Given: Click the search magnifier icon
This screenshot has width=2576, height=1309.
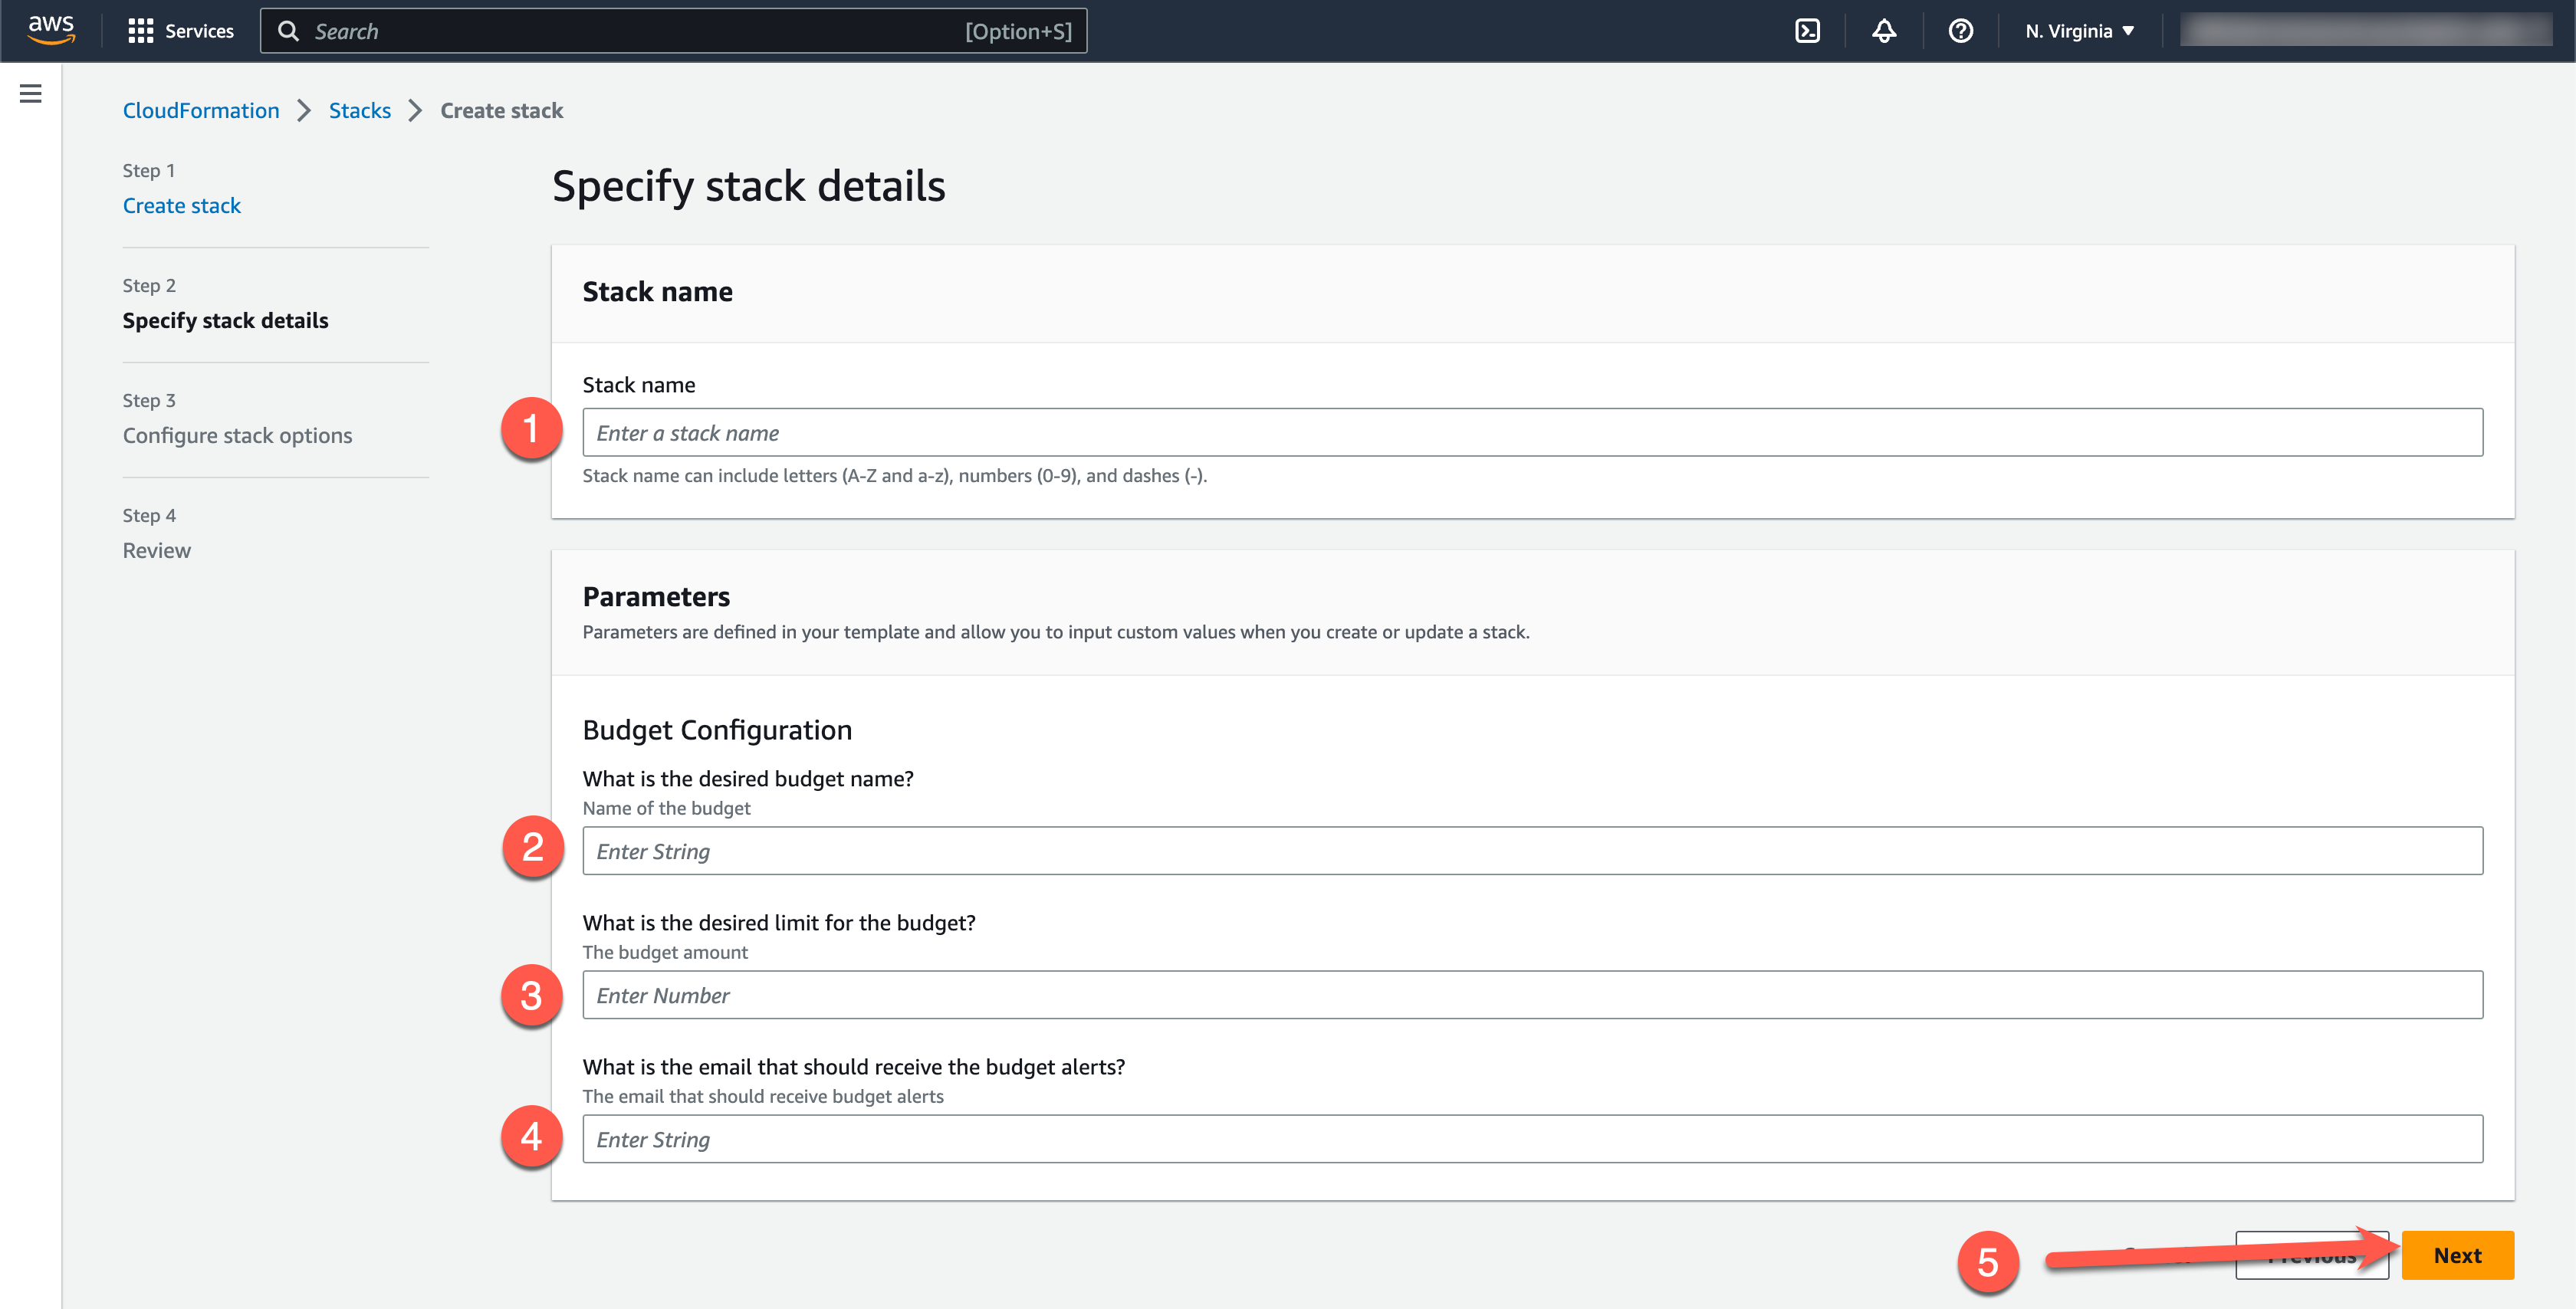Looking at the screenshot, I should coord(288,31).
